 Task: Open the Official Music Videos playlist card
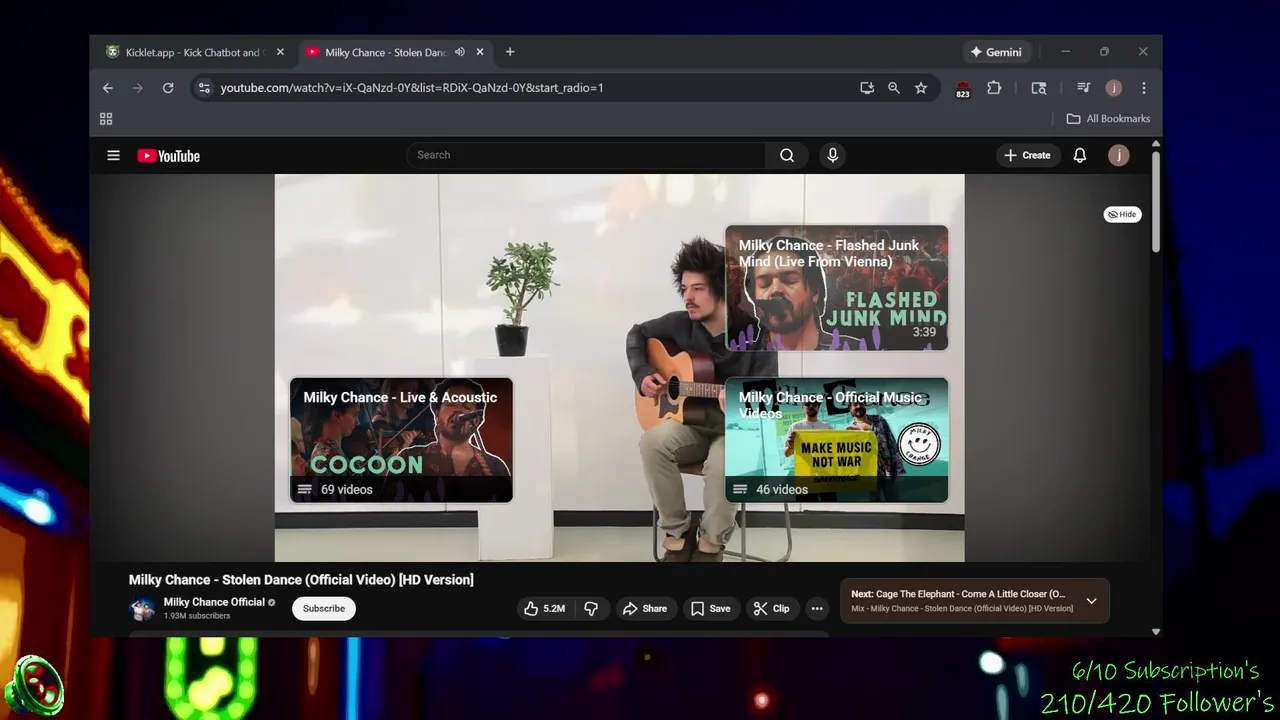click(836, 440)
